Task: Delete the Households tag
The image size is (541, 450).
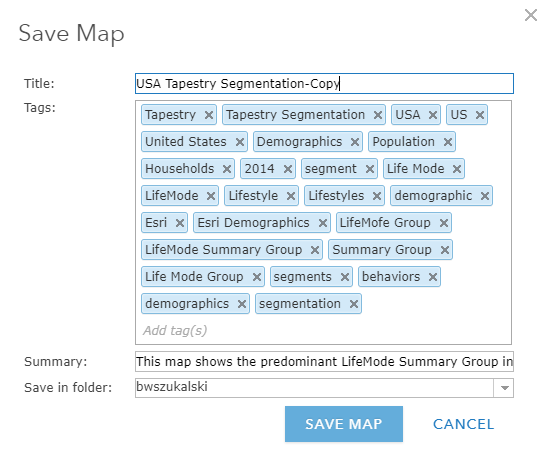Action: pos(227,169)
